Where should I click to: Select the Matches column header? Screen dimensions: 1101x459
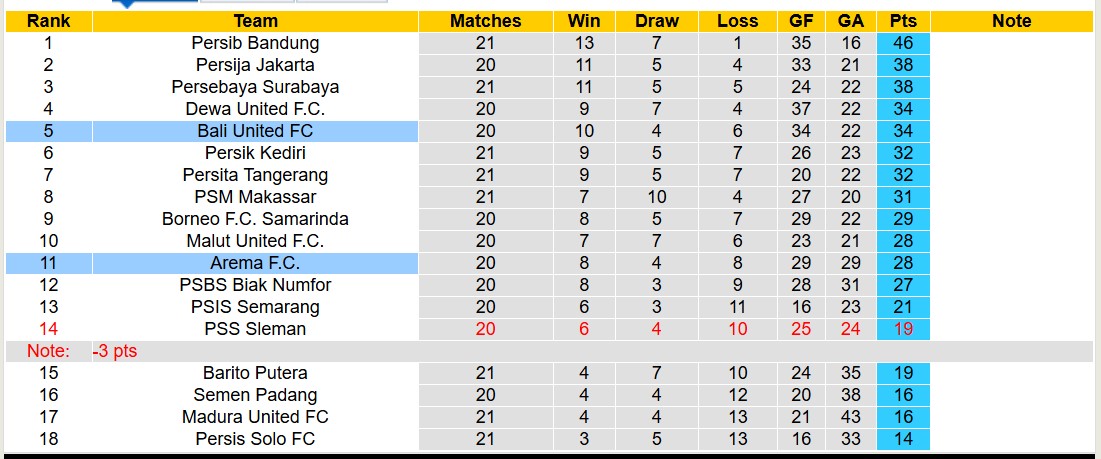(x=485, y=21)
